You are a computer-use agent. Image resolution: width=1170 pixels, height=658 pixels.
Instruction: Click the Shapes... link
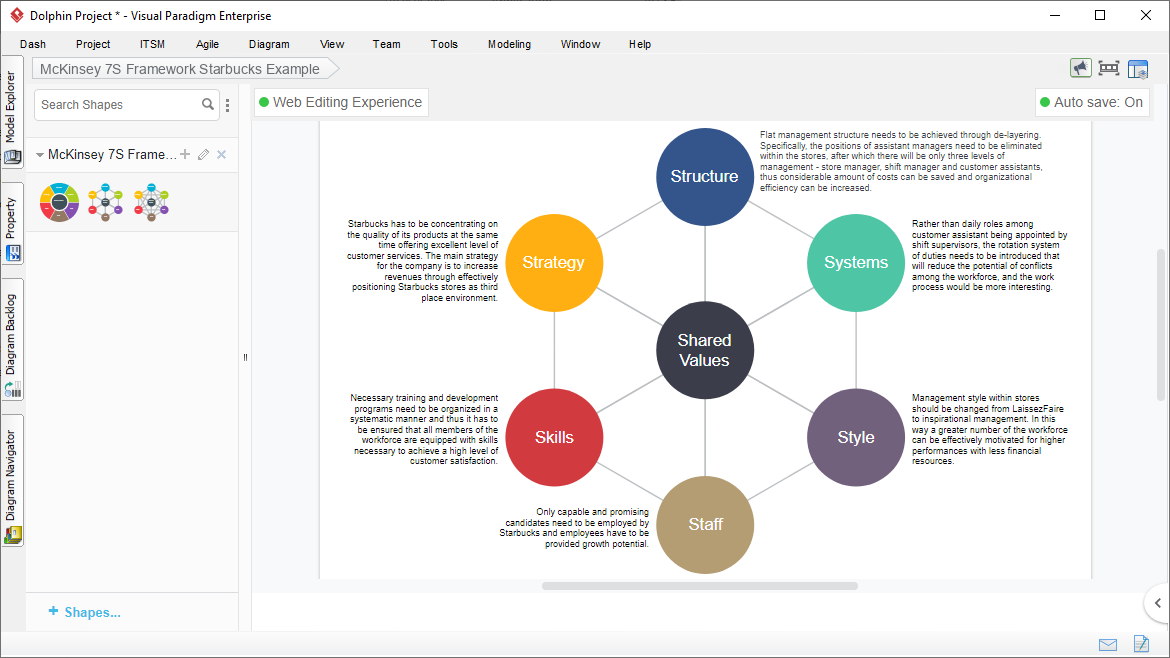pos(85,612)
